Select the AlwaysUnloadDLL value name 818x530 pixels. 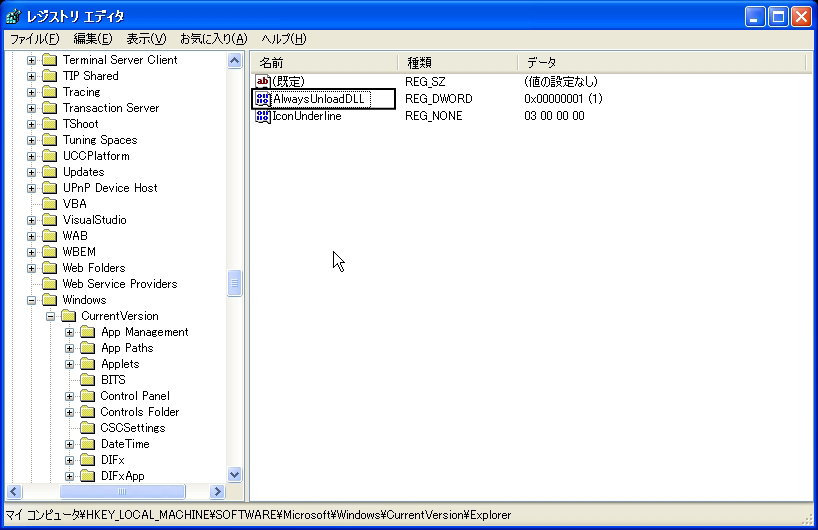pyautogui.click(x=321, y=99)
